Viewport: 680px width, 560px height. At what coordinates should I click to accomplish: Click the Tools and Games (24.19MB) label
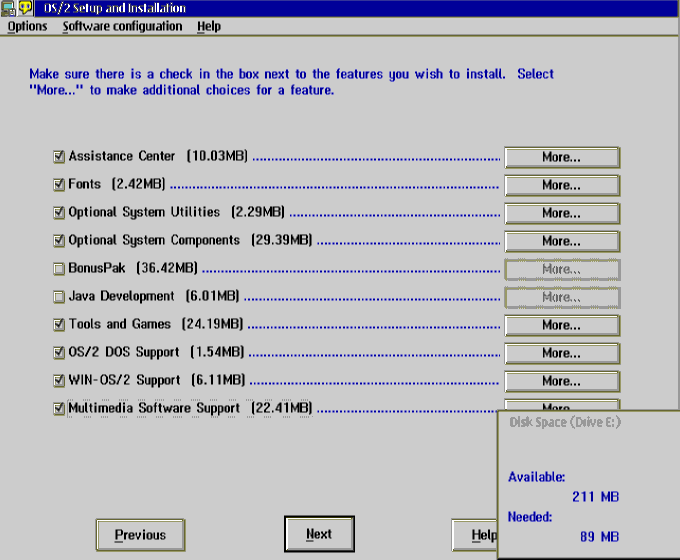(x=156, y=324)
